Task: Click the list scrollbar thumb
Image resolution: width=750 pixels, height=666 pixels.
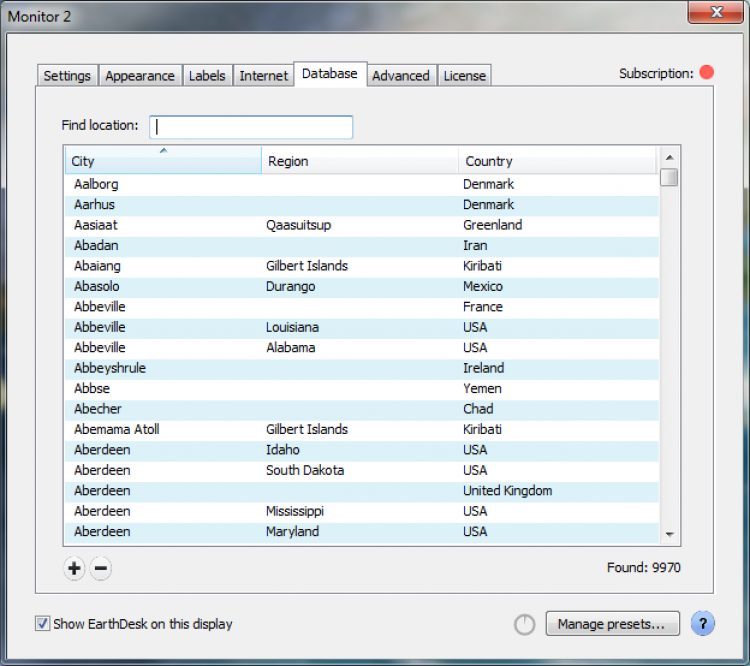Action: pos(669,177)
